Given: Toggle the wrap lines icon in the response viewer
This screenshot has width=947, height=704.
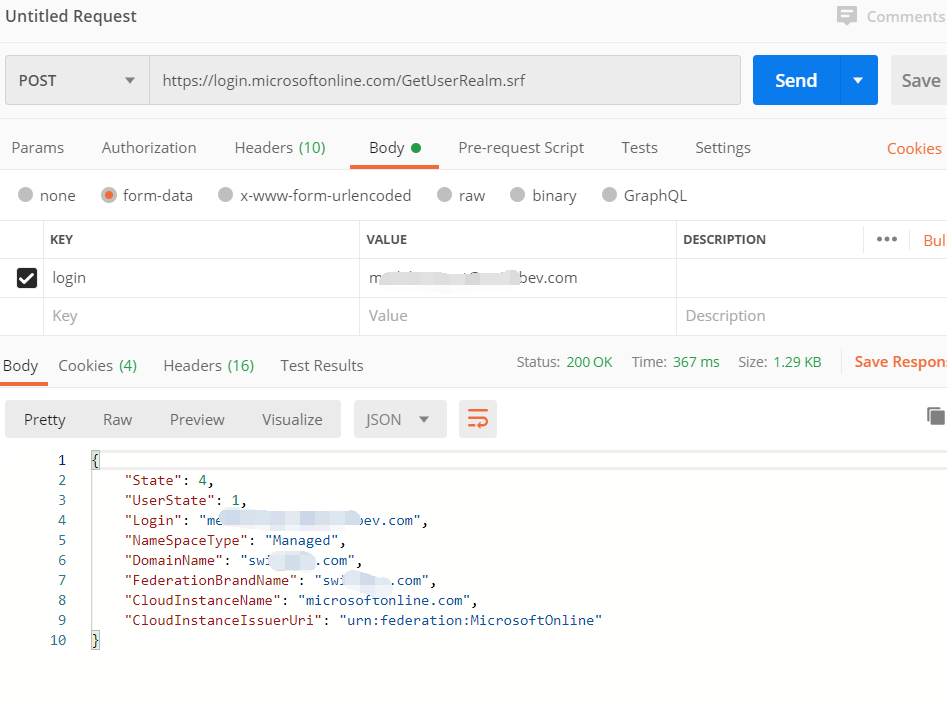Looking at the screenshot, I should pos(477,419).
